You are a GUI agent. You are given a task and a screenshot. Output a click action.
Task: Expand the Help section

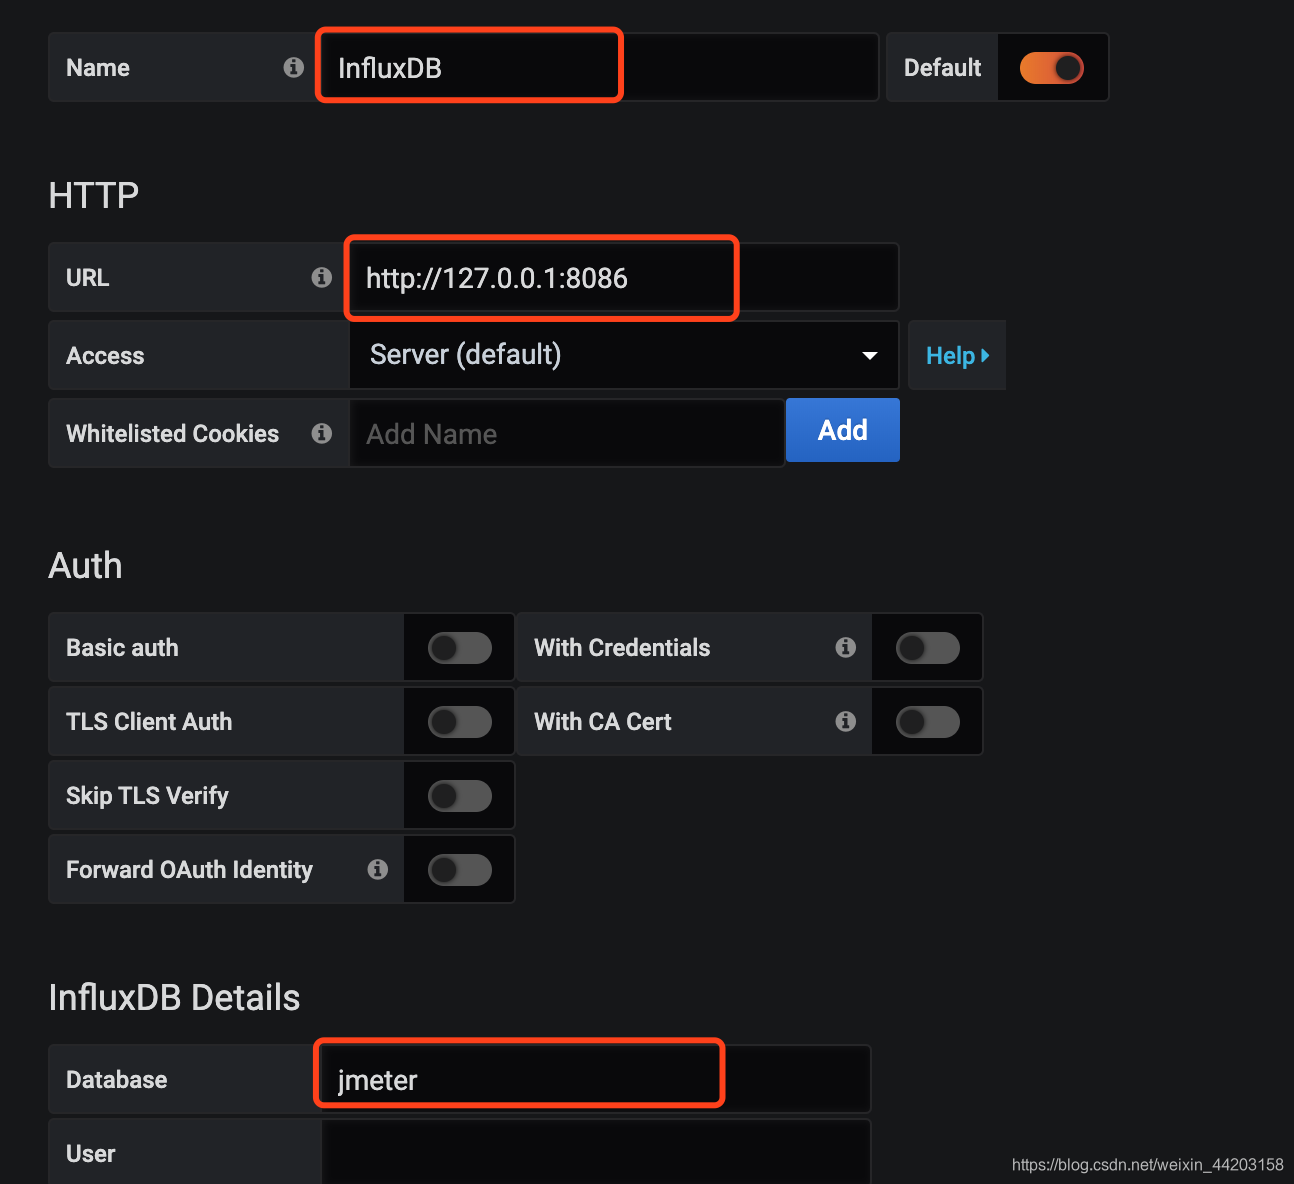click(957, 355)
